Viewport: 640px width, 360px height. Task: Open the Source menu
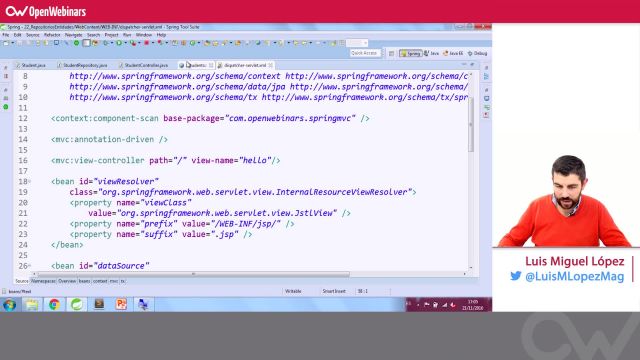point(33,35)
